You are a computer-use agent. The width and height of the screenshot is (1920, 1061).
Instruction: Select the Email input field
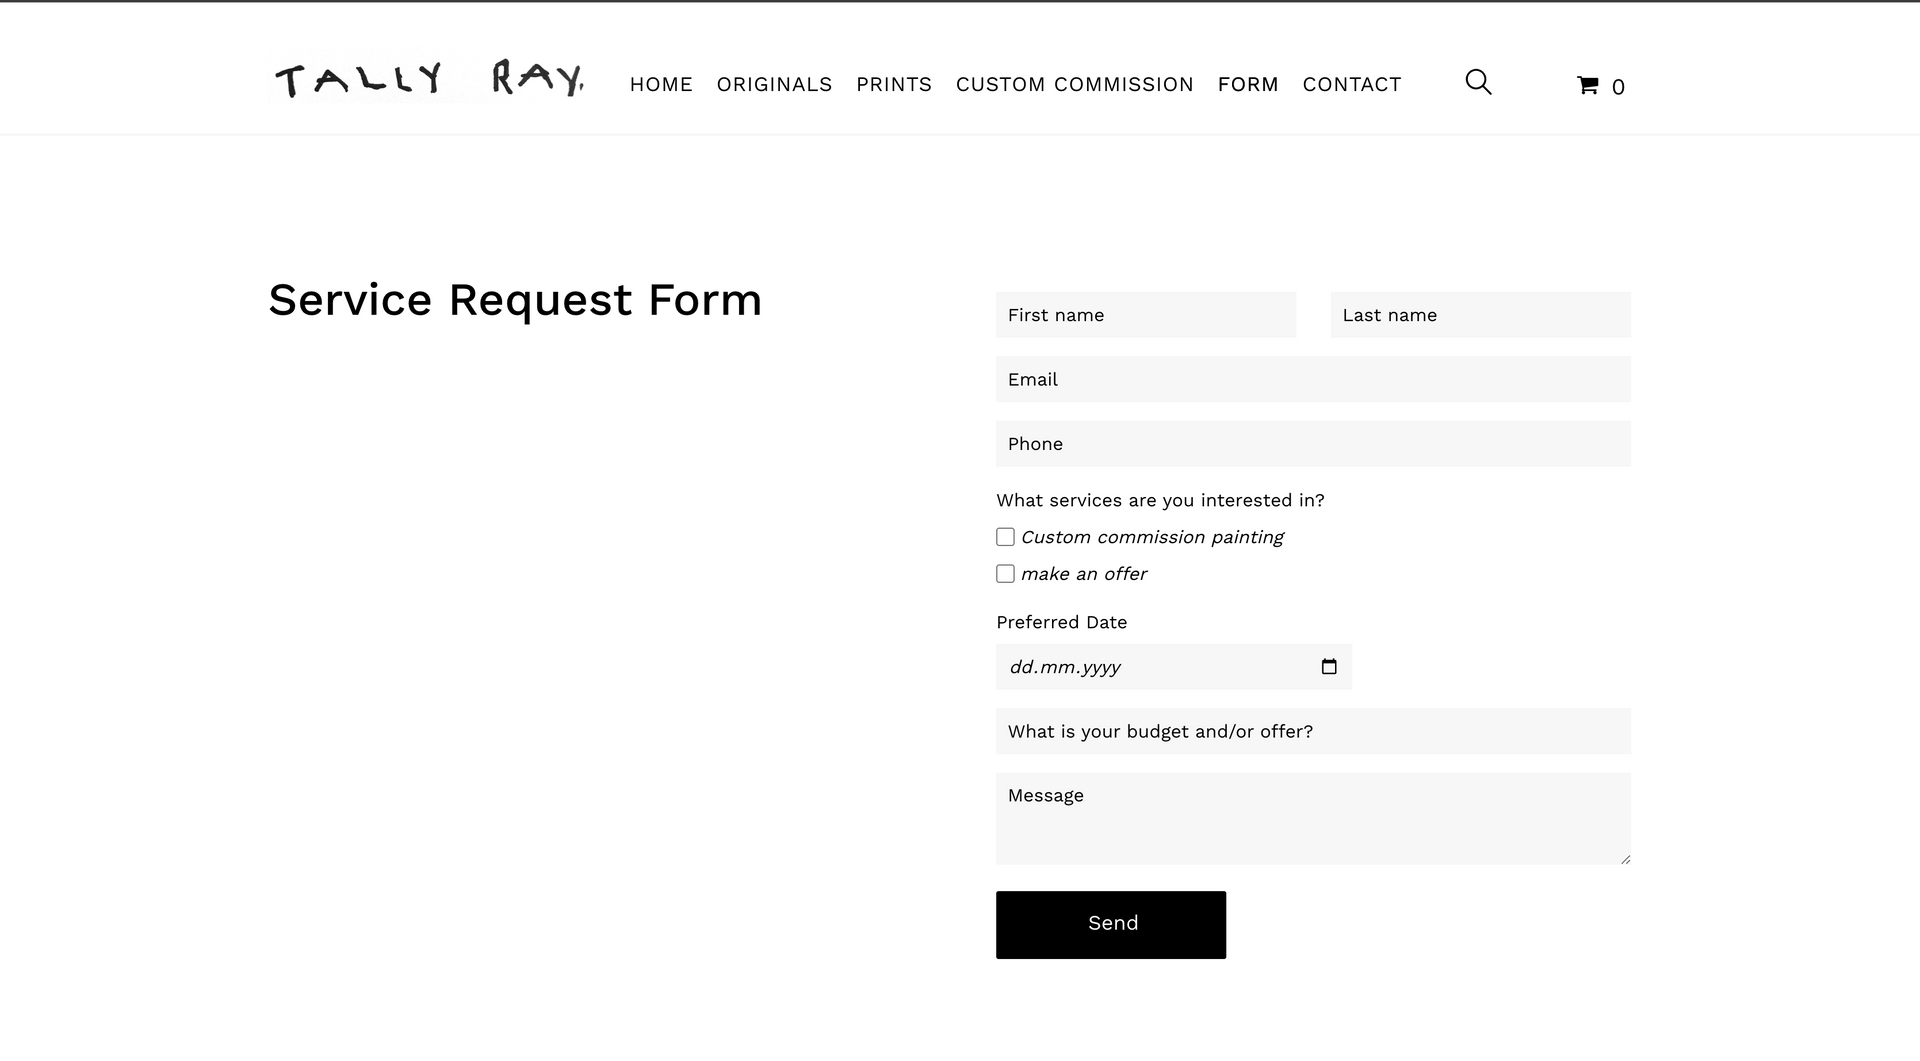1313,379
